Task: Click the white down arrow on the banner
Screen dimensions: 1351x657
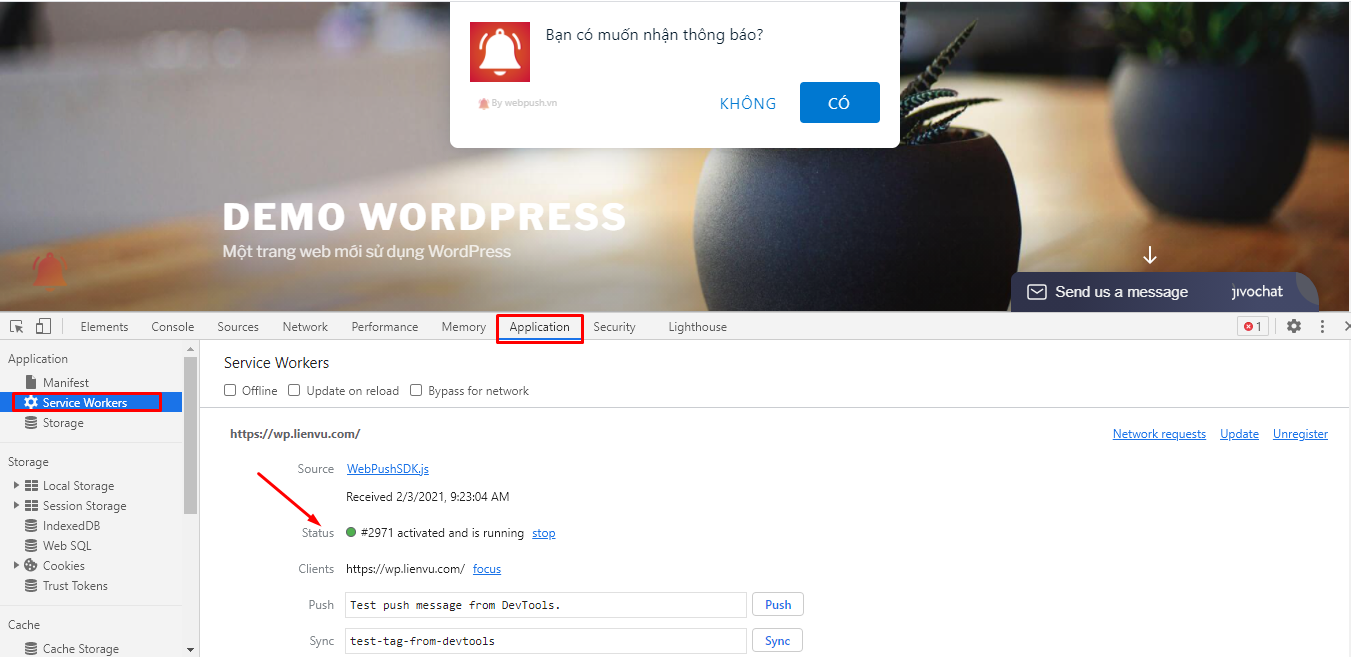Action: click(x=1150, y=255)
